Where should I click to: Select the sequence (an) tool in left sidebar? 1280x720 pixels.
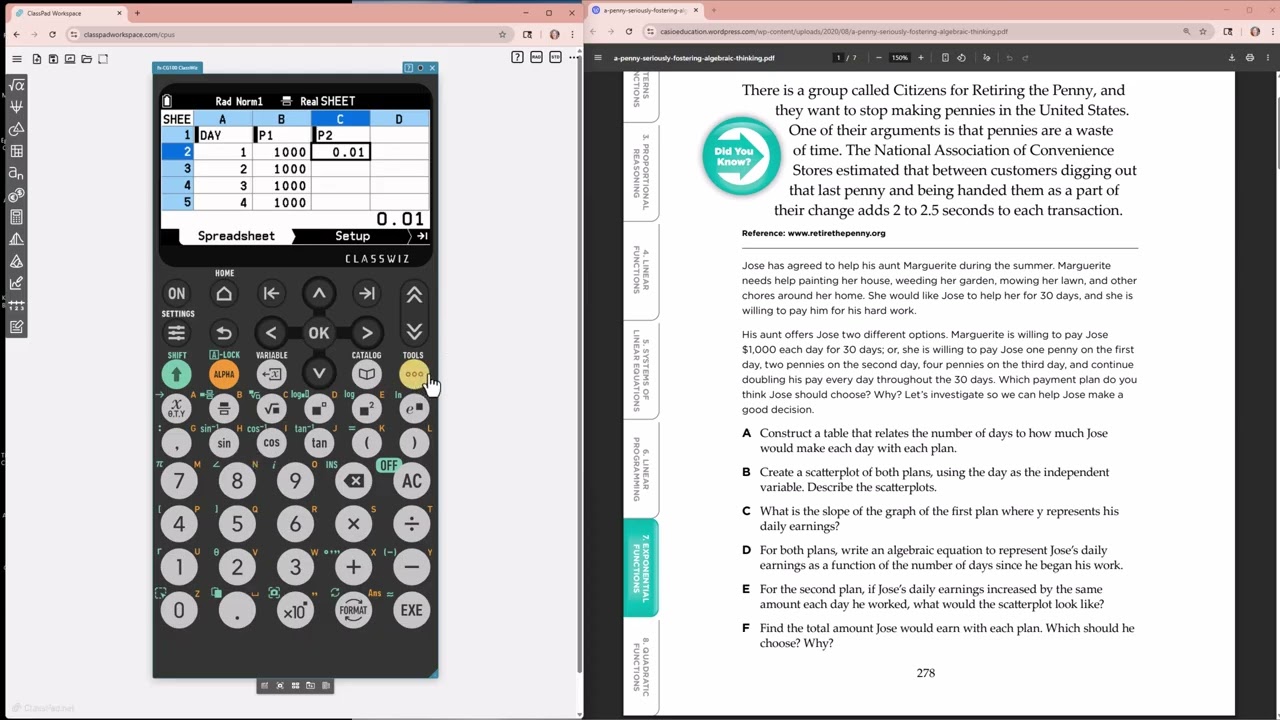tap(16, 173)
